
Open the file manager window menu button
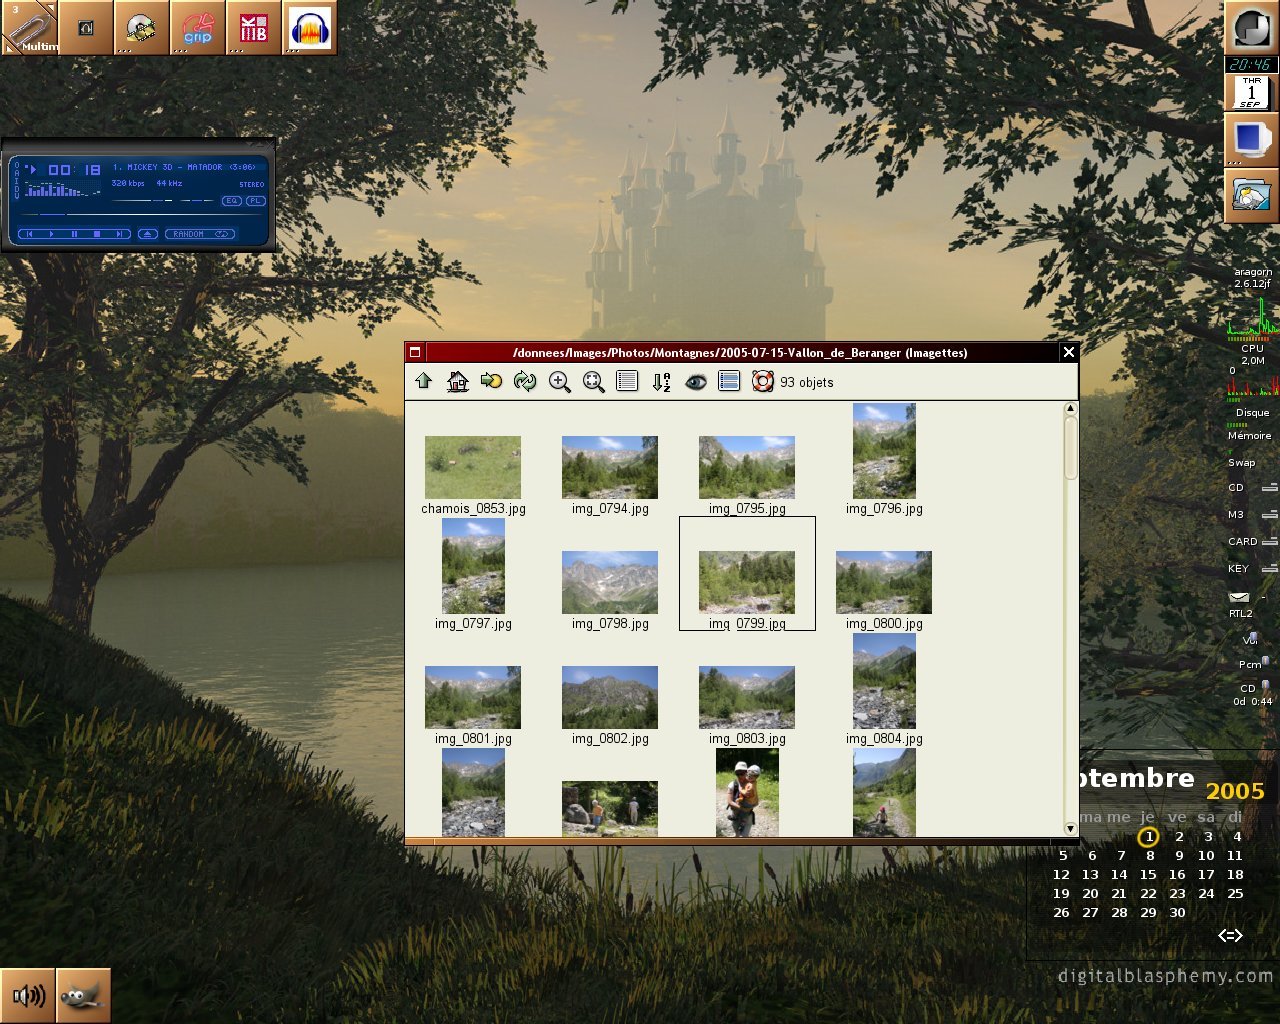(x=415, y=352)
